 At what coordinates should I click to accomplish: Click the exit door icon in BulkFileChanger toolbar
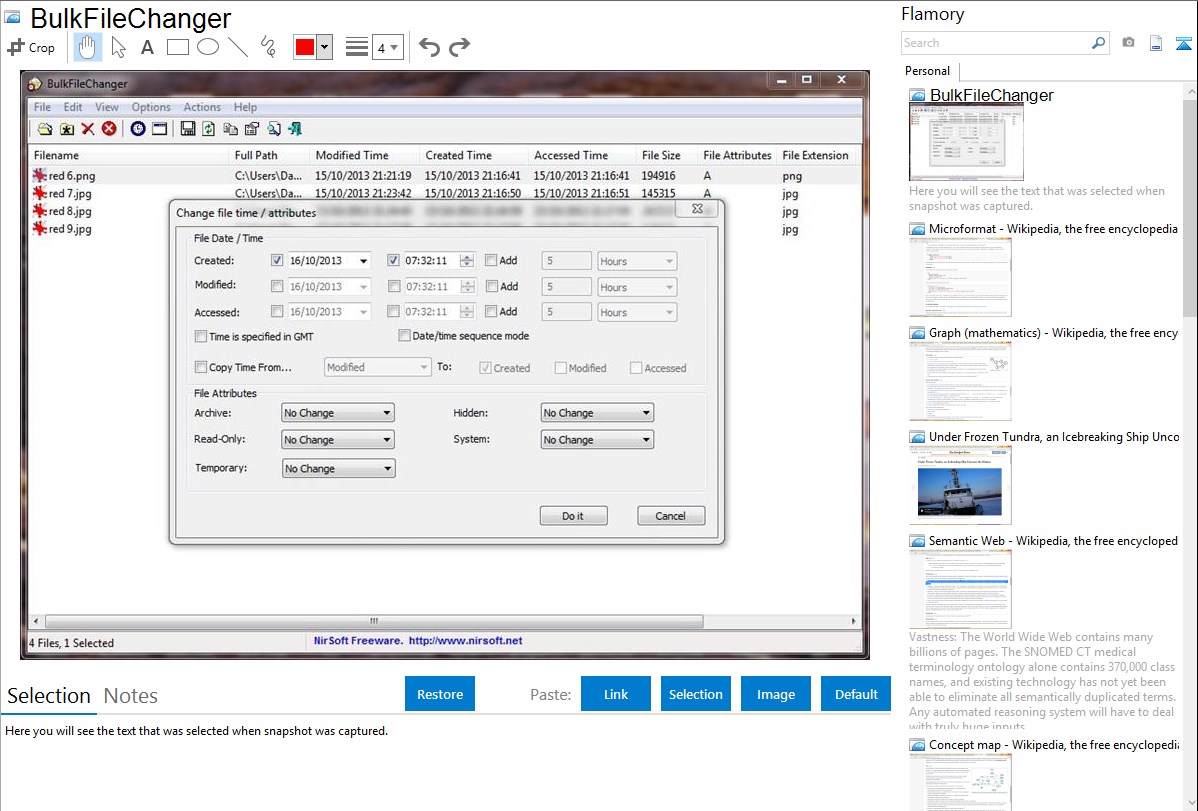click(x=295, y=129)
